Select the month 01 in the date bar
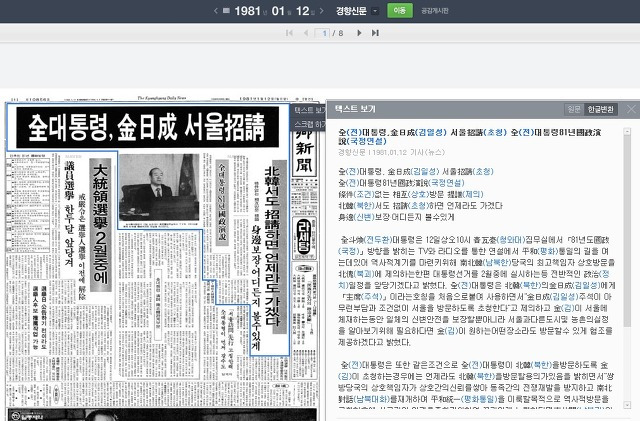640x421 pixels. (x=278, y=11)
